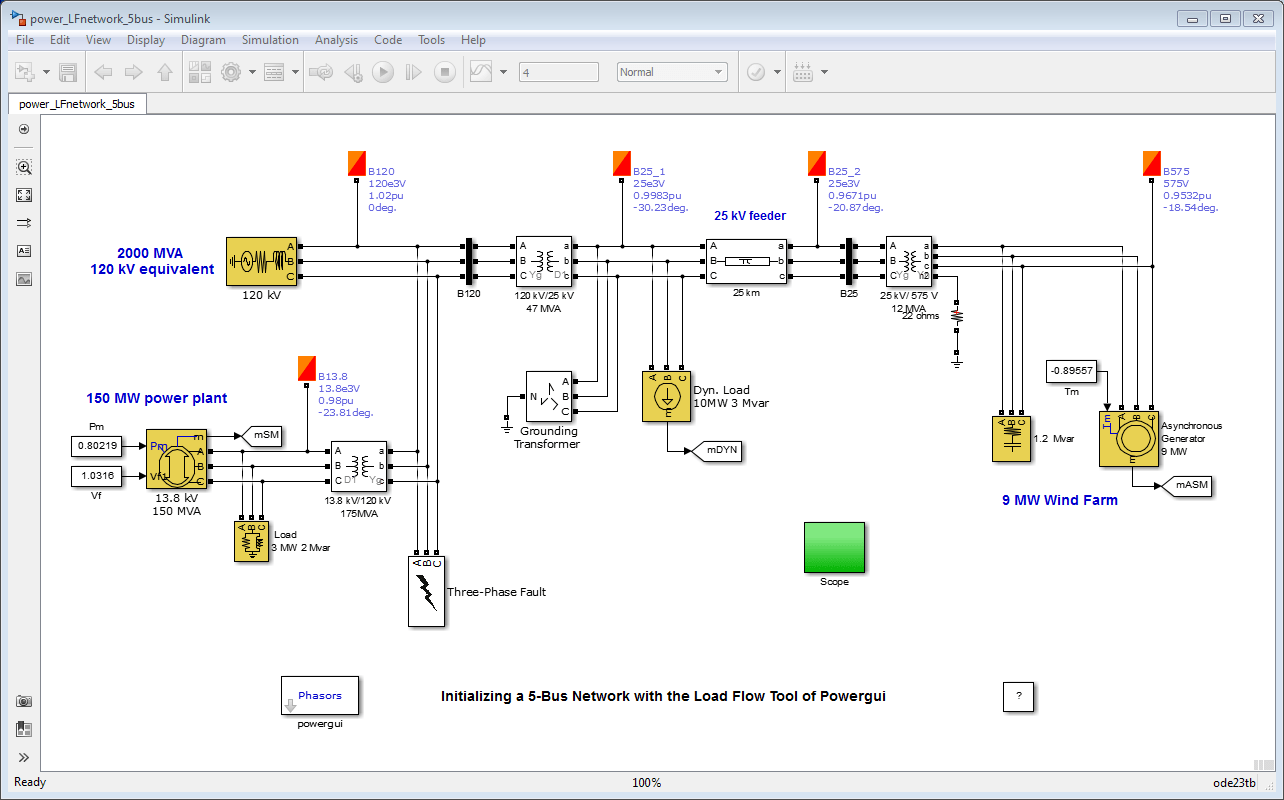Viewport: 1284px width, 800px height.
Task: Click the powergui Phasors block
Action: [x=320, y=696]
